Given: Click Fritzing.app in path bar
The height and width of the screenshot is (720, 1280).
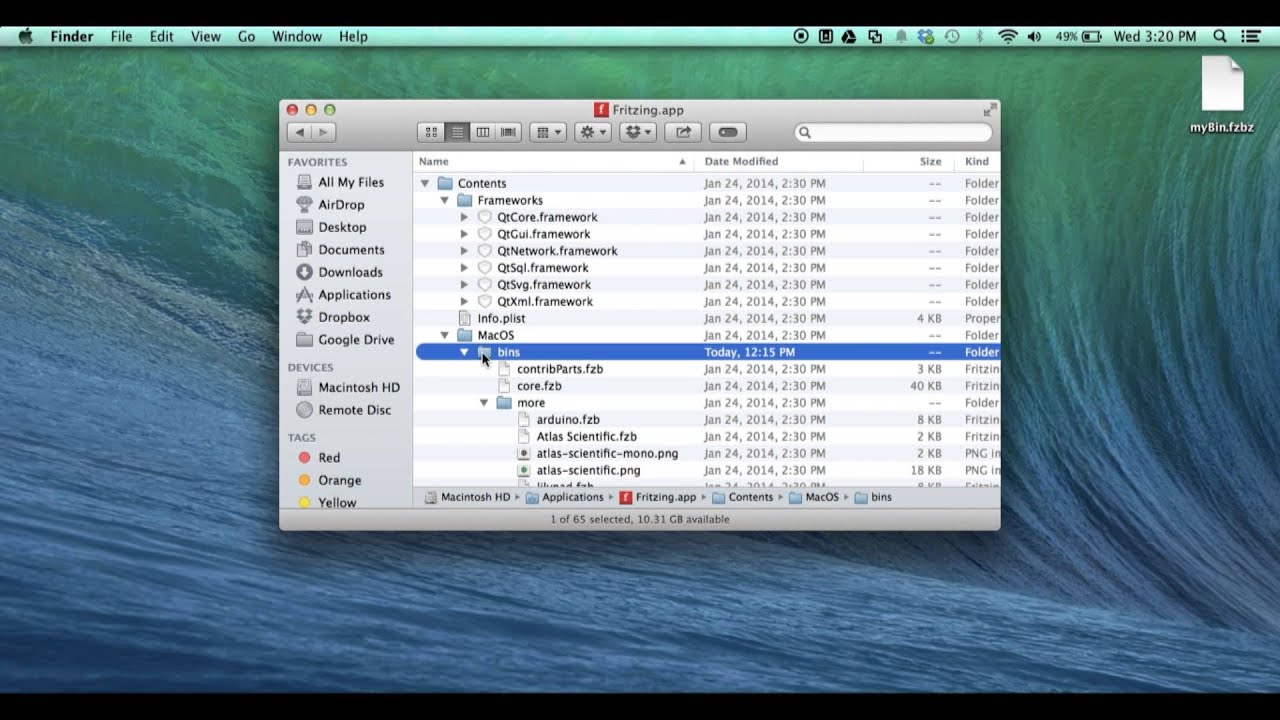Looking at the screenshot, I should (x=657, y=497).
